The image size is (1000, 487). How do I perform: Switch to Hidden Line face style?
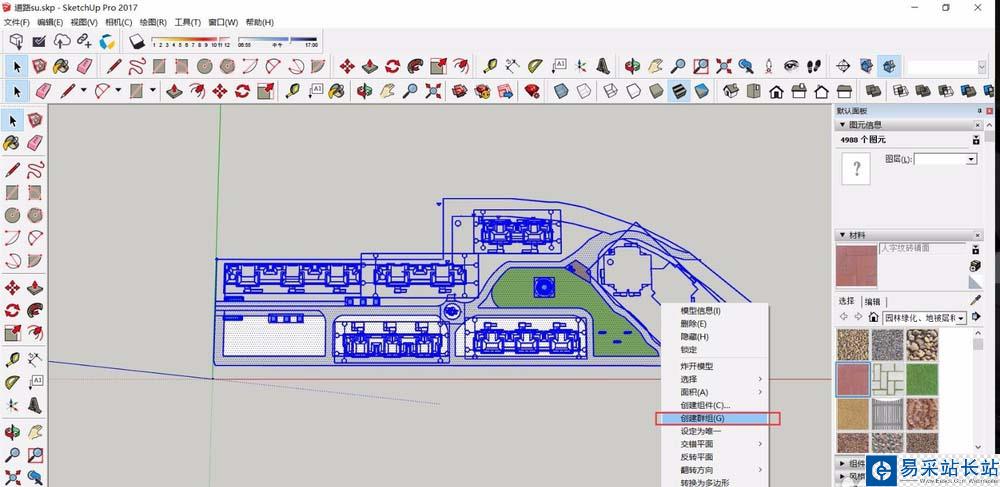pos(633,91)
